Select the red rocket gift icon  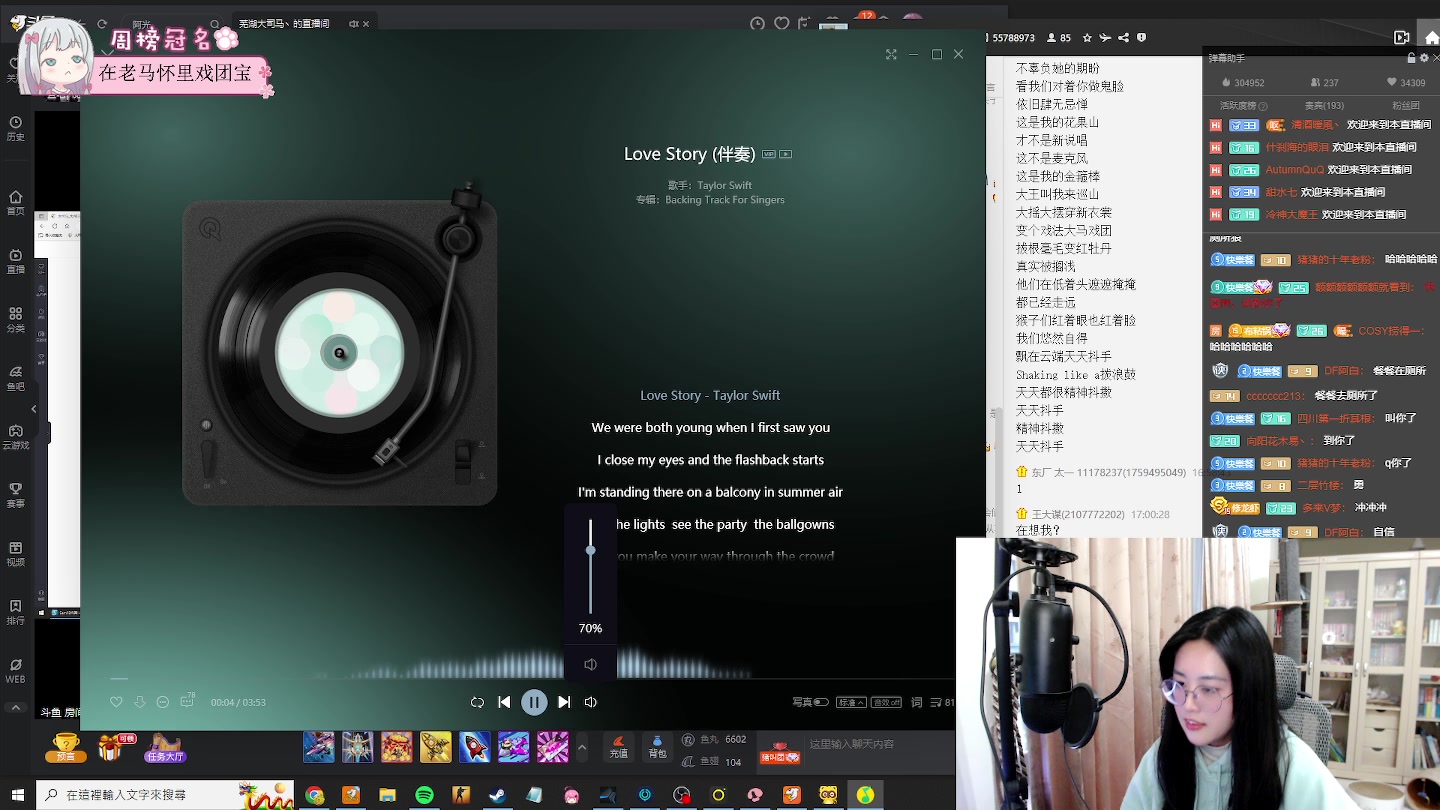pos(475,747)
